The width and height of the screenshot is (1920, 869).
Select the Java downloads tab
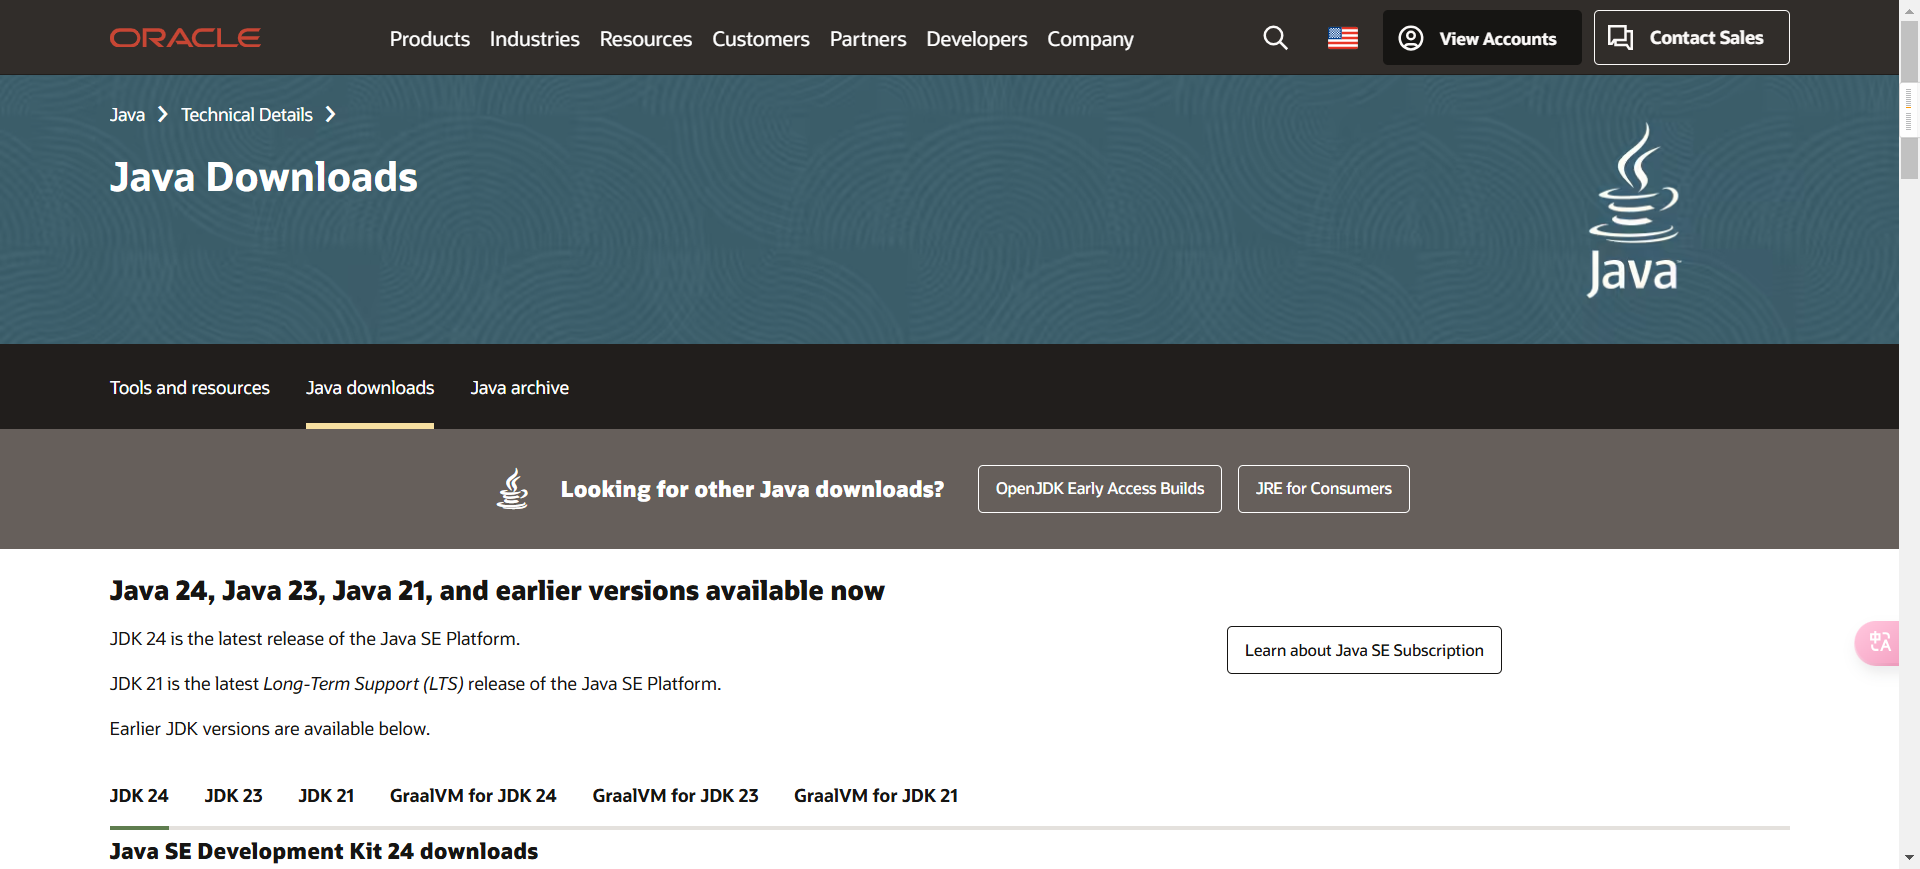(370, 388)
